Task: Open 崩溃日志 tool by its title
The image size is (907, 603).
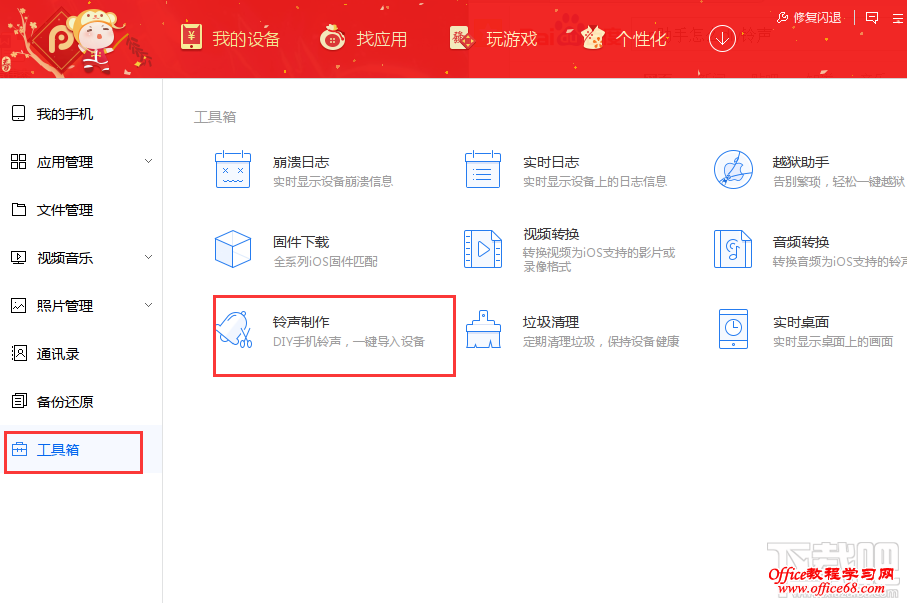Action: [x=301, y=162]
